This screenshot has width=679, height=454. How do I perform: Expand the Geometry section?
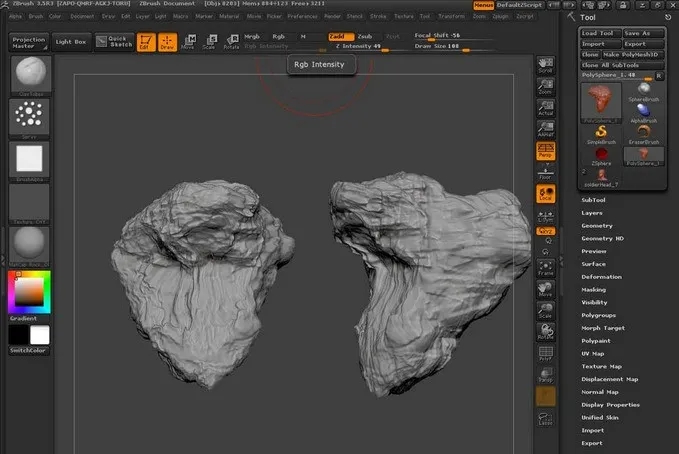597,226
